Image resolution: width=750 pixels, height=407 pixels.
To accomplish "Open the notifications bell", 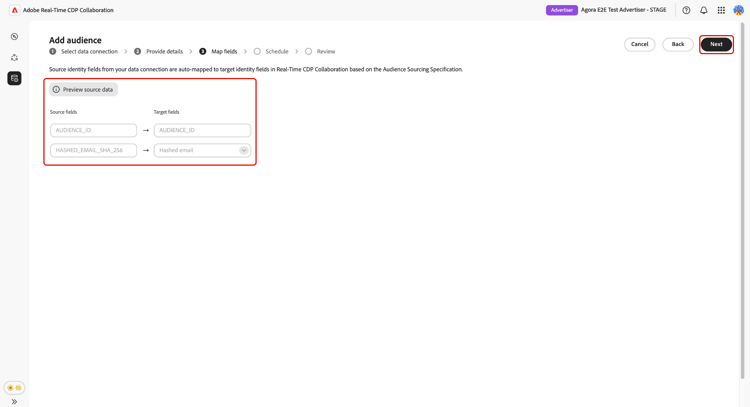I will point(704,10).
